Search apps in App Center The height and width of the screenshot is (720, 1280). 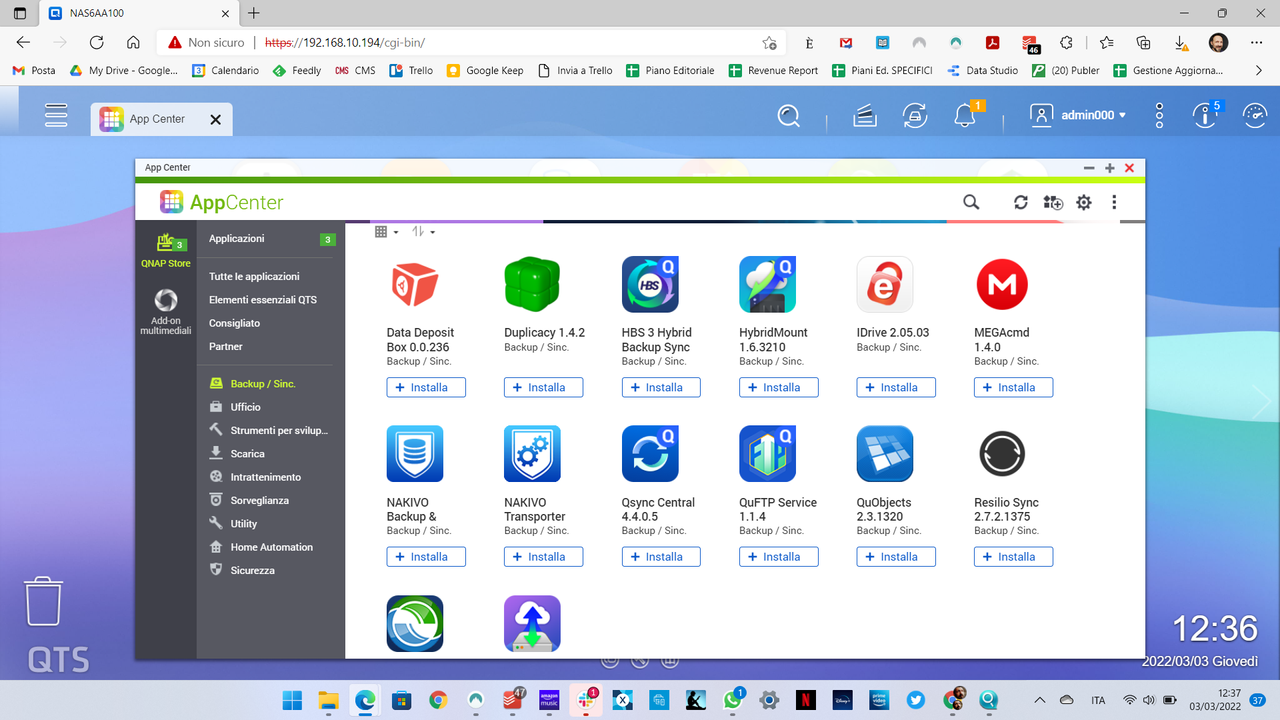pyautogui.click(x=971, y=202)
